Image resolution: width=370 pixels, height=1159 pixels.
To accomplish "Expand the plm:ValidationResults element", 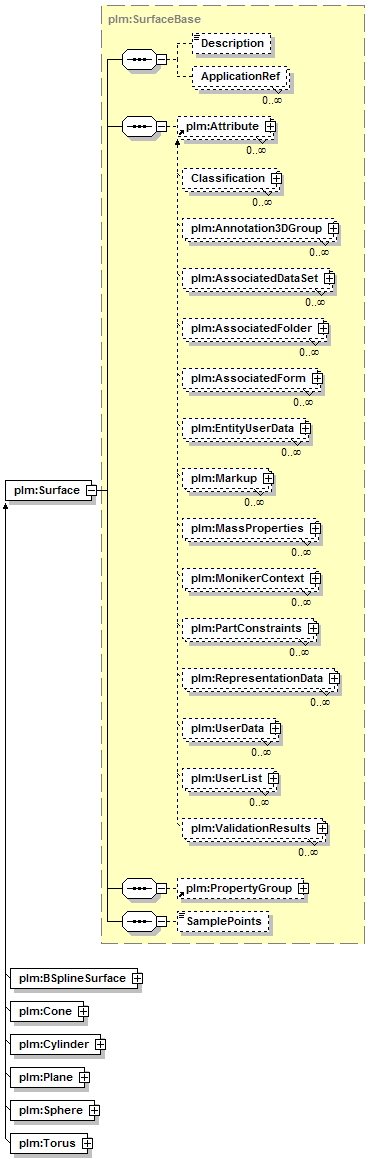I will 322,828.
